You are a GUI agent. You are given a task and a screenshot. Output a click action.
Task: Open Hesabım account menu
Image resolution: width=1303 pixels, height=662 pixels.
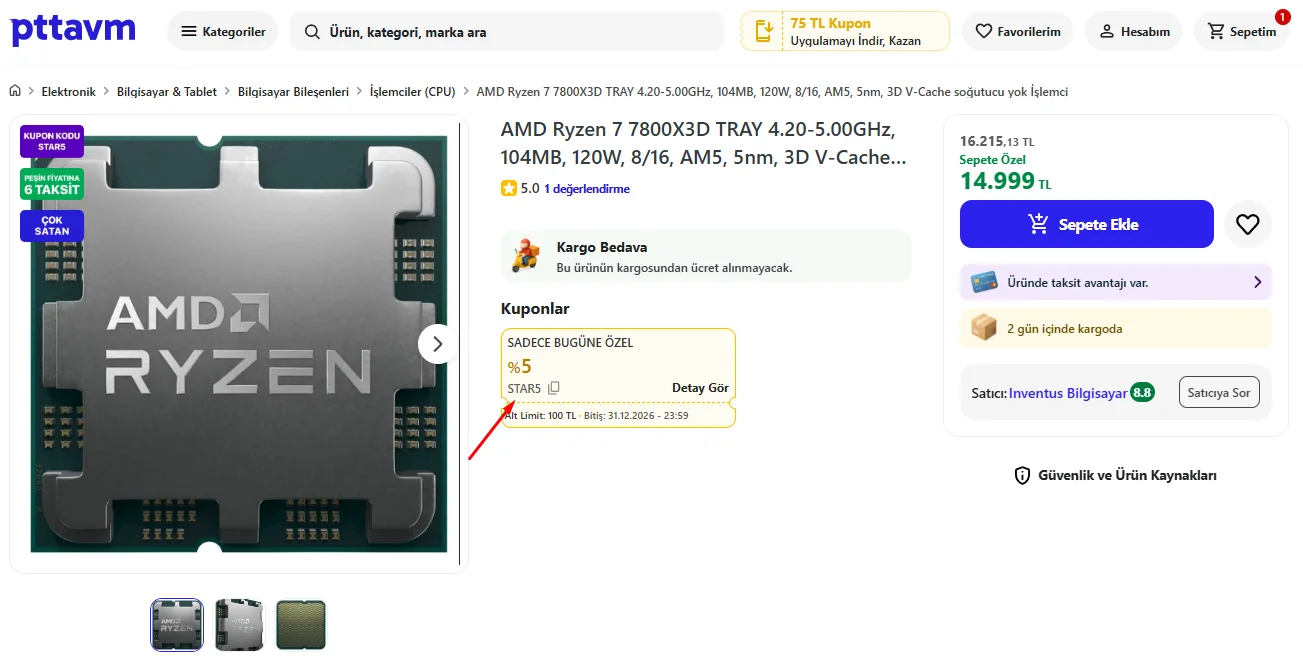click(x=1134, y=31)
